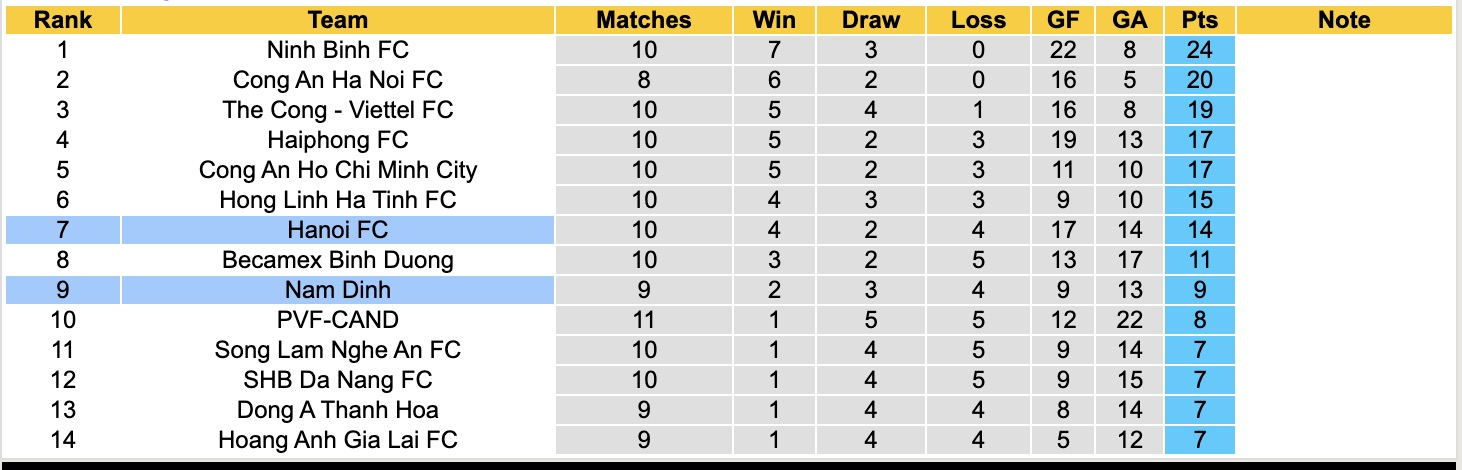Click the highlighted Nam Dinh team

click(x=338, y=290)
